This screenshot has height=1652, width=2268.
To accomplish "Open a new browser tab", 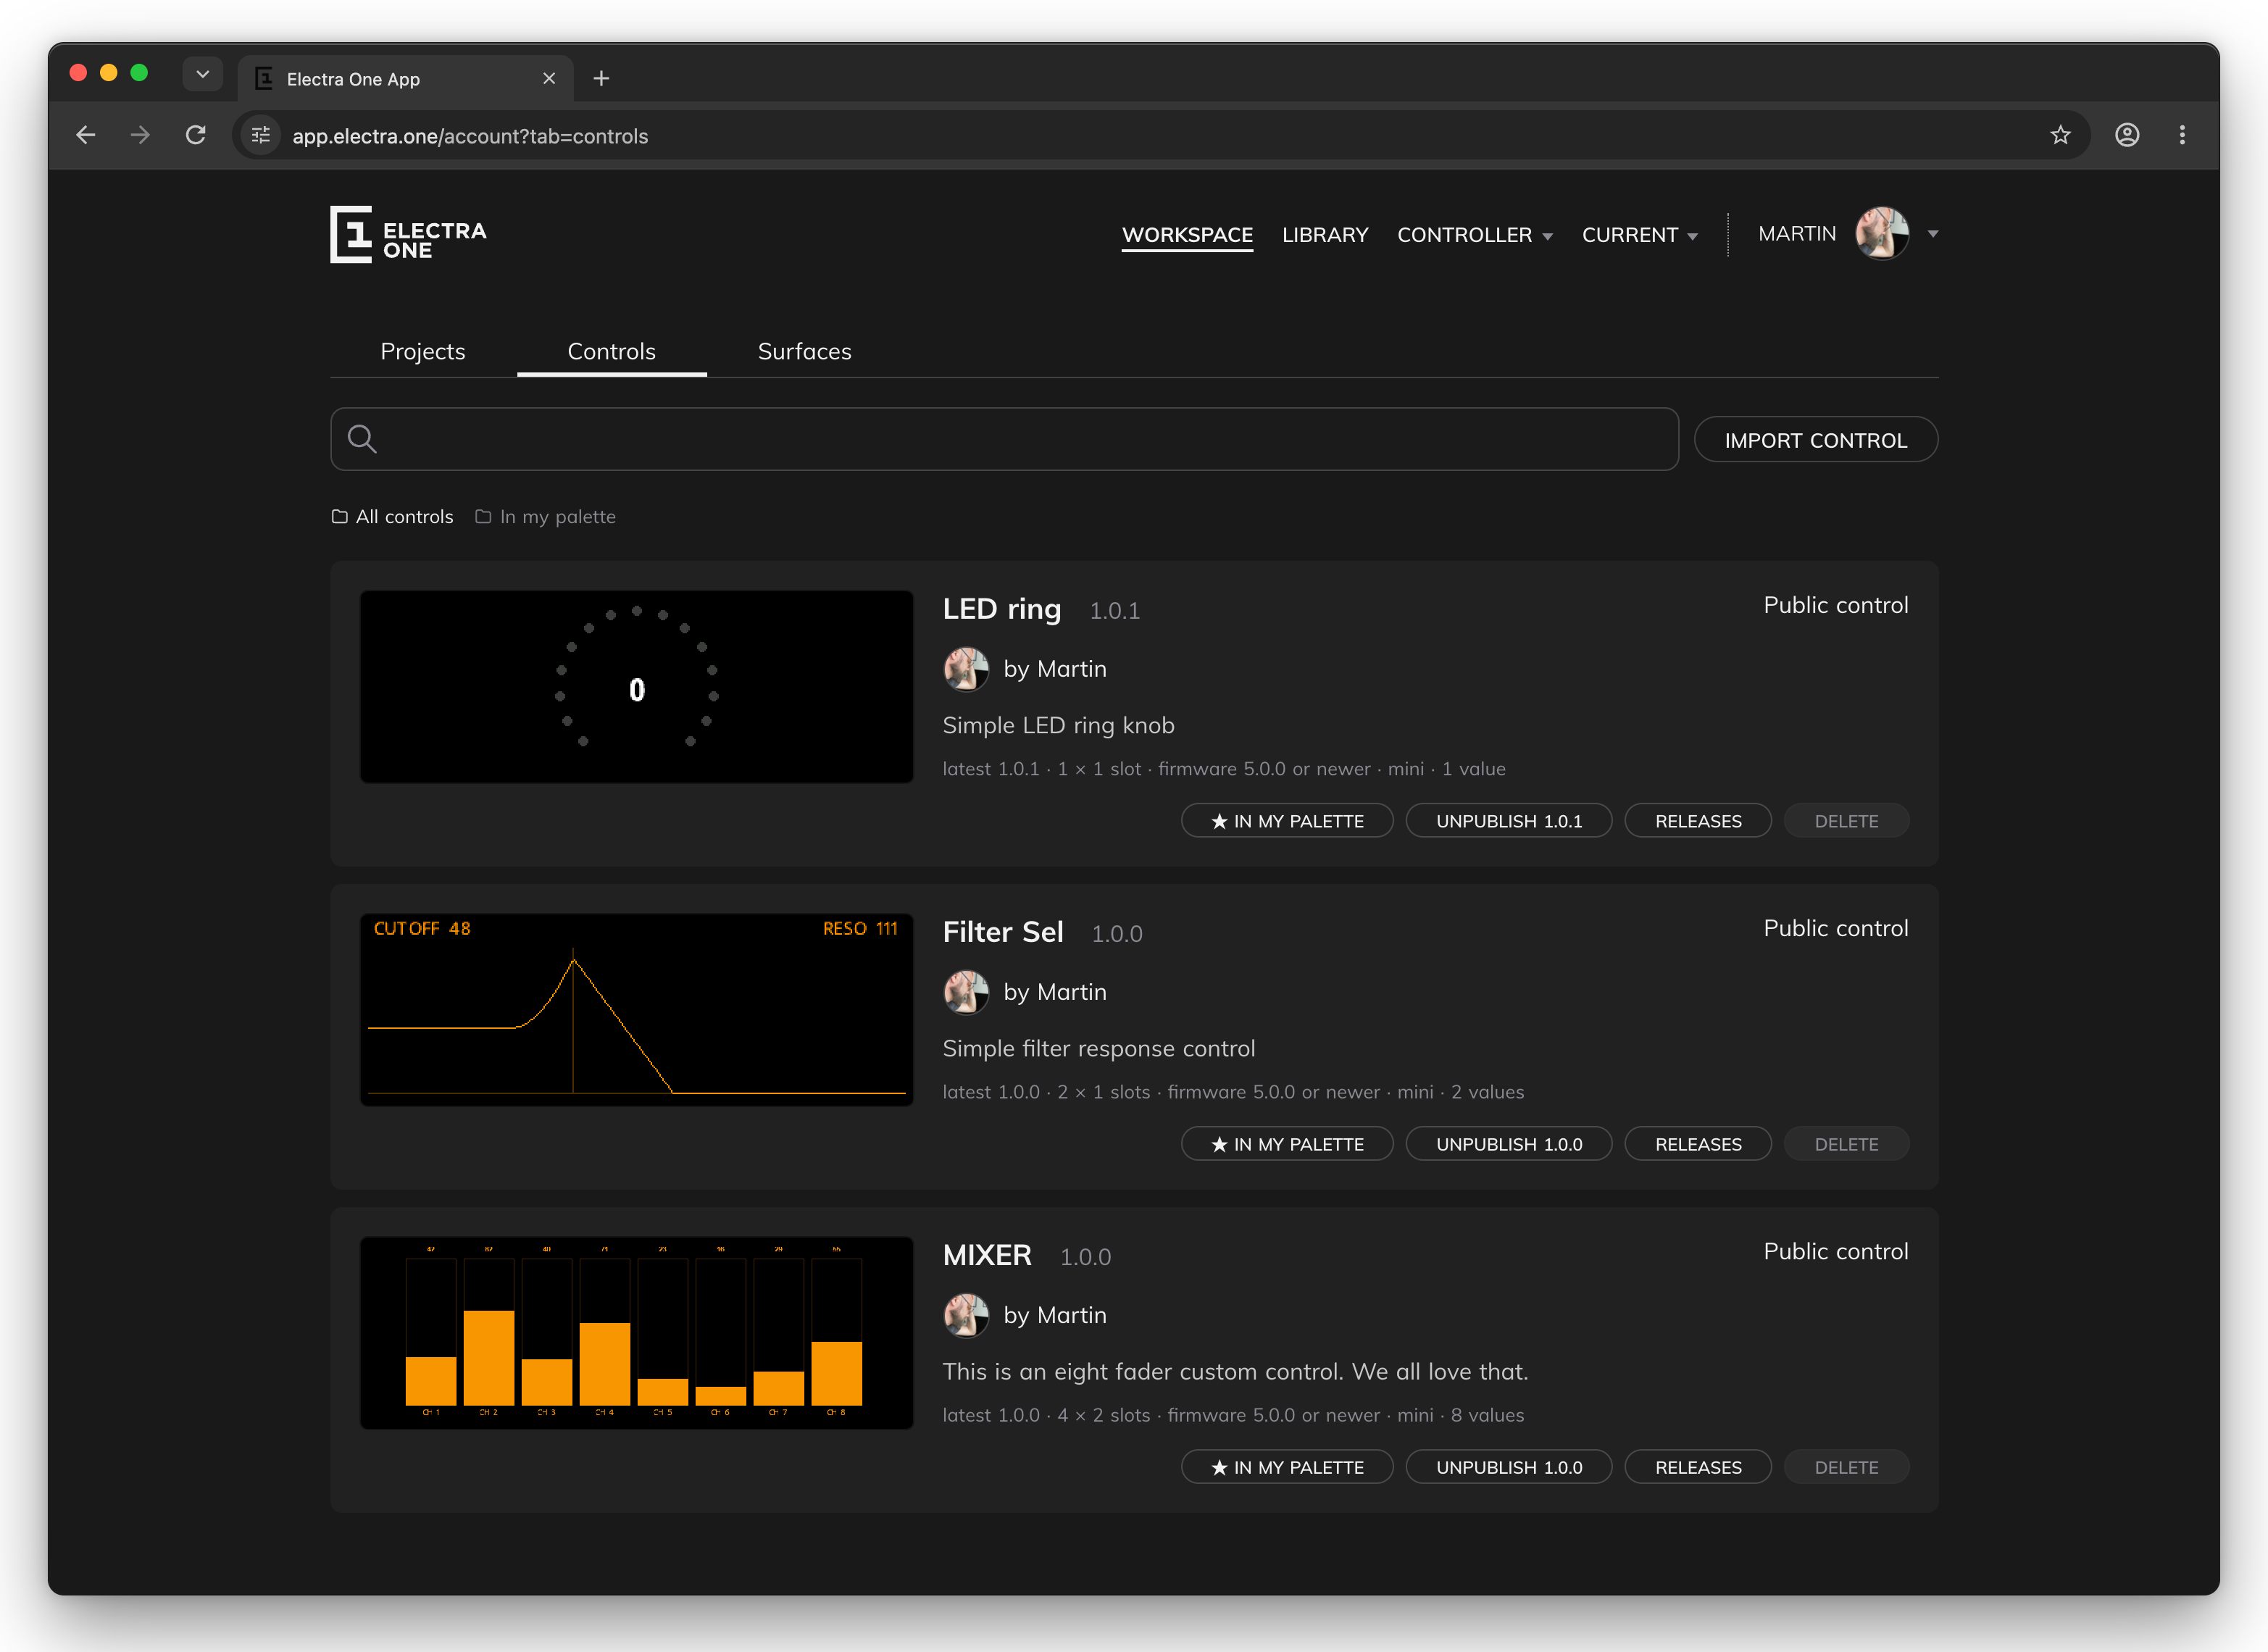I will pyautogui.click(x=601, y=78).
